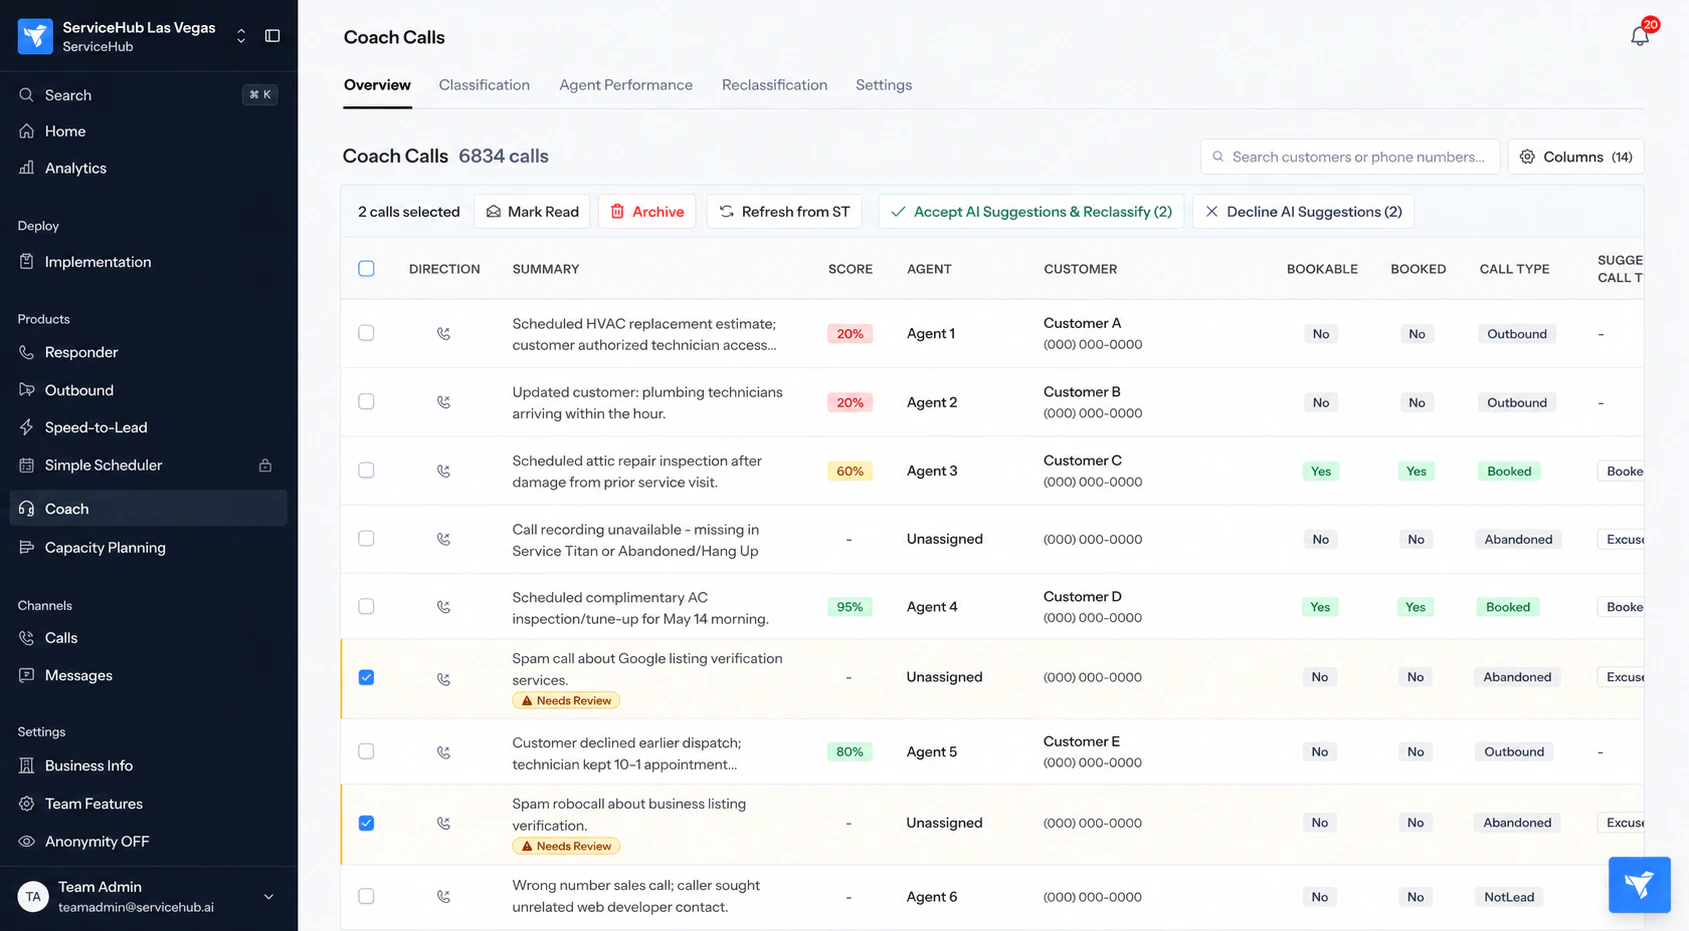The width and height of the screenshot is (1689, 931).
Task: Click the Needs Review badge on Google listing spam call
Action: 566,701
